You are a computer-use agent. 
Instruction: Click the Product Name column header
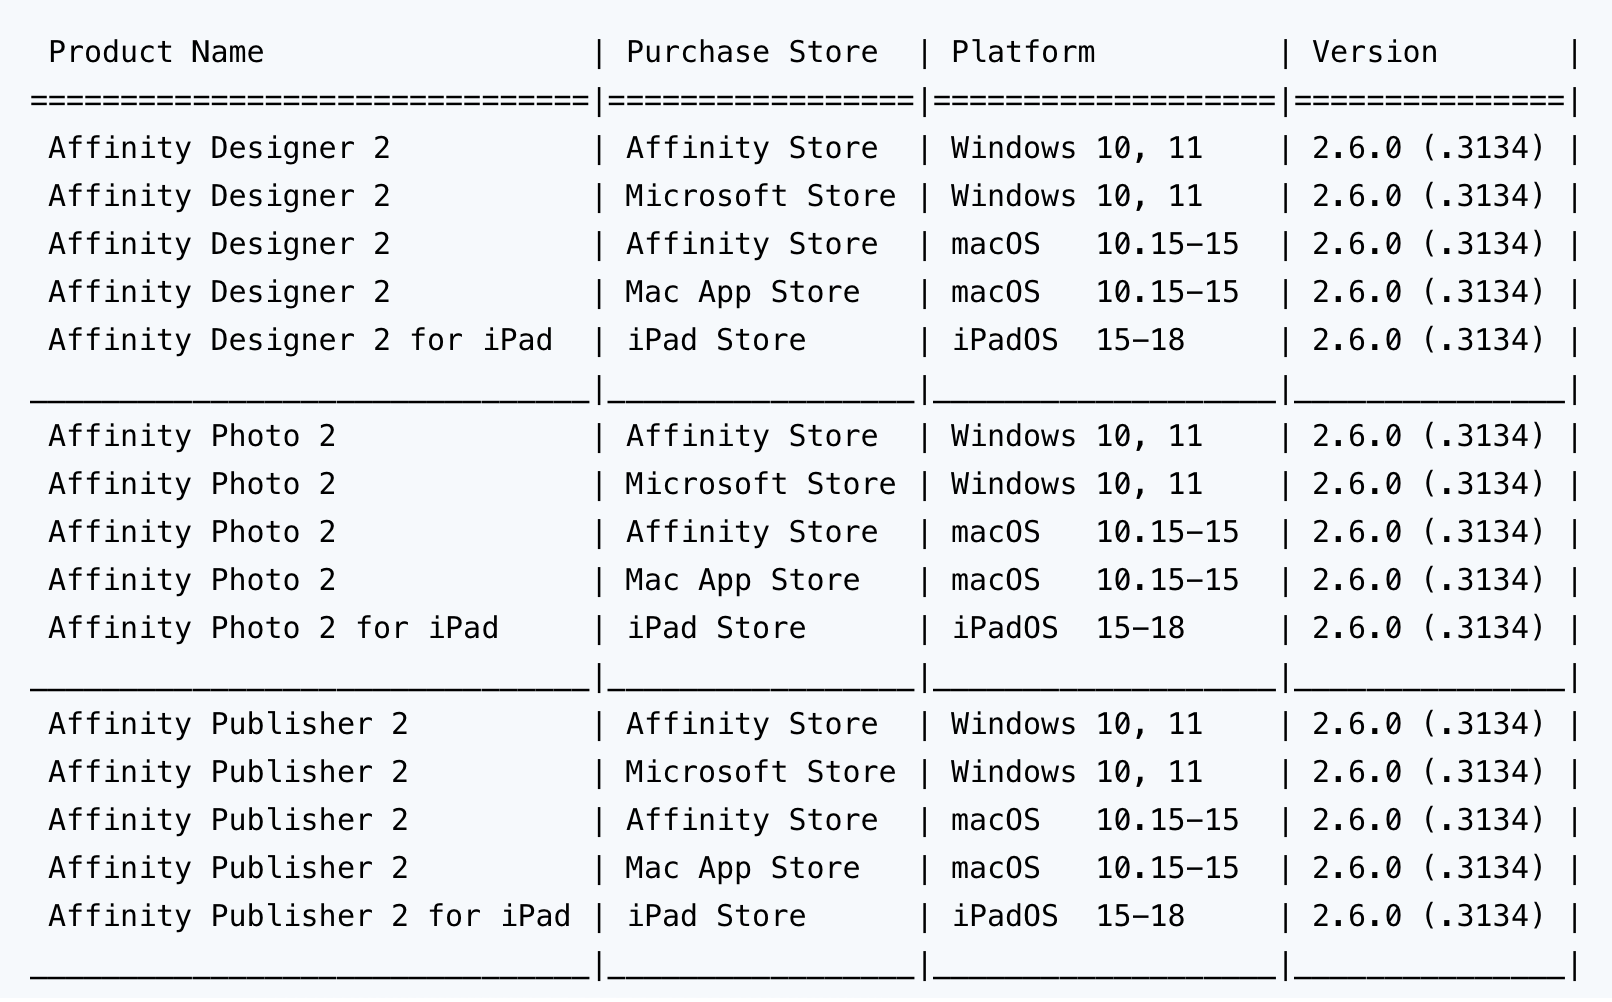click(x=156, y=52)
